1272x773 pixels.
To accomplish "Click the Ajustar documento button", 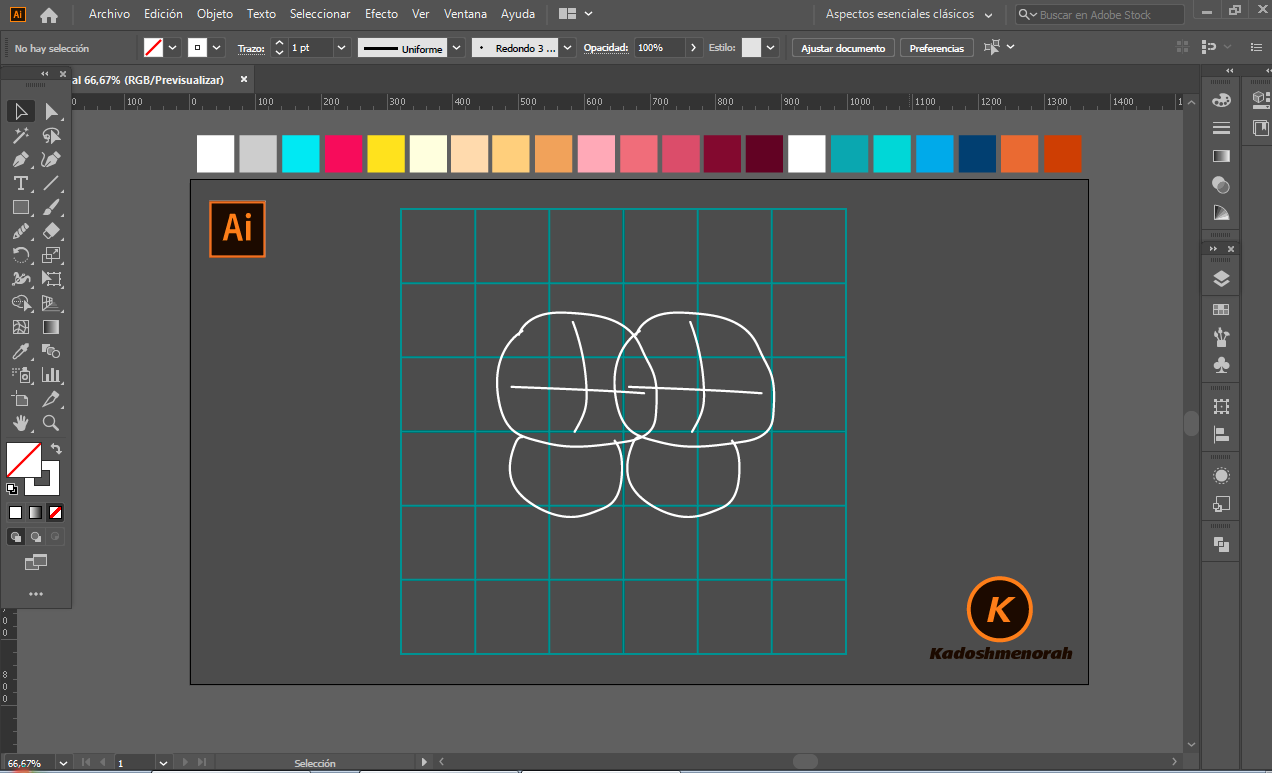I will click(843, 48).
